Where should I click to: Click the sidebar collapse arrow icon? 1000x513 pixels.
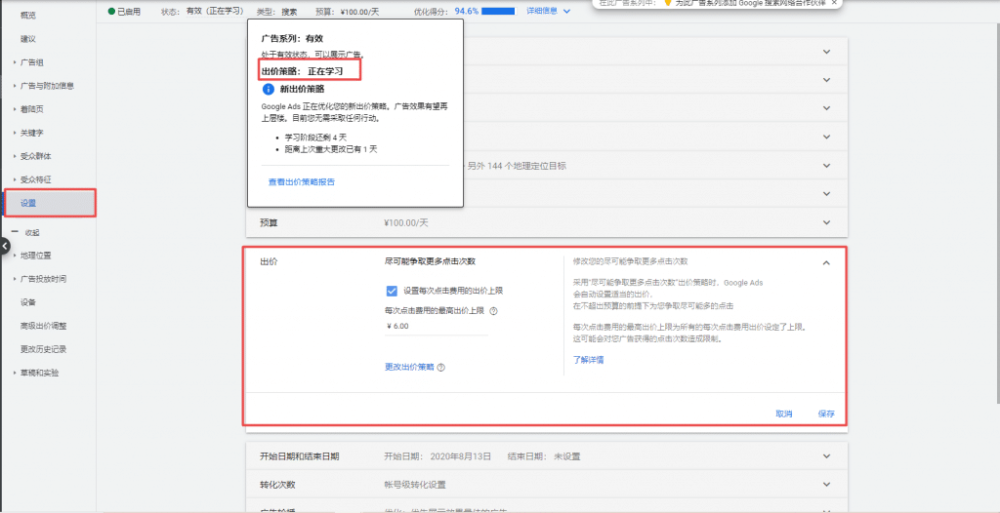pos(5,246)
